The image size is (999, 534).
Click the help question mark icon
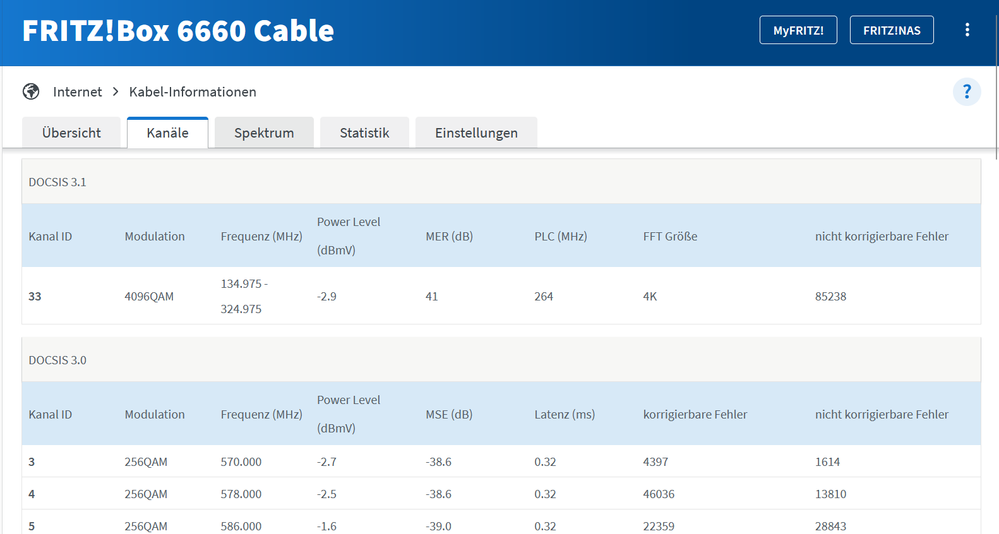(x=966, y=93)
